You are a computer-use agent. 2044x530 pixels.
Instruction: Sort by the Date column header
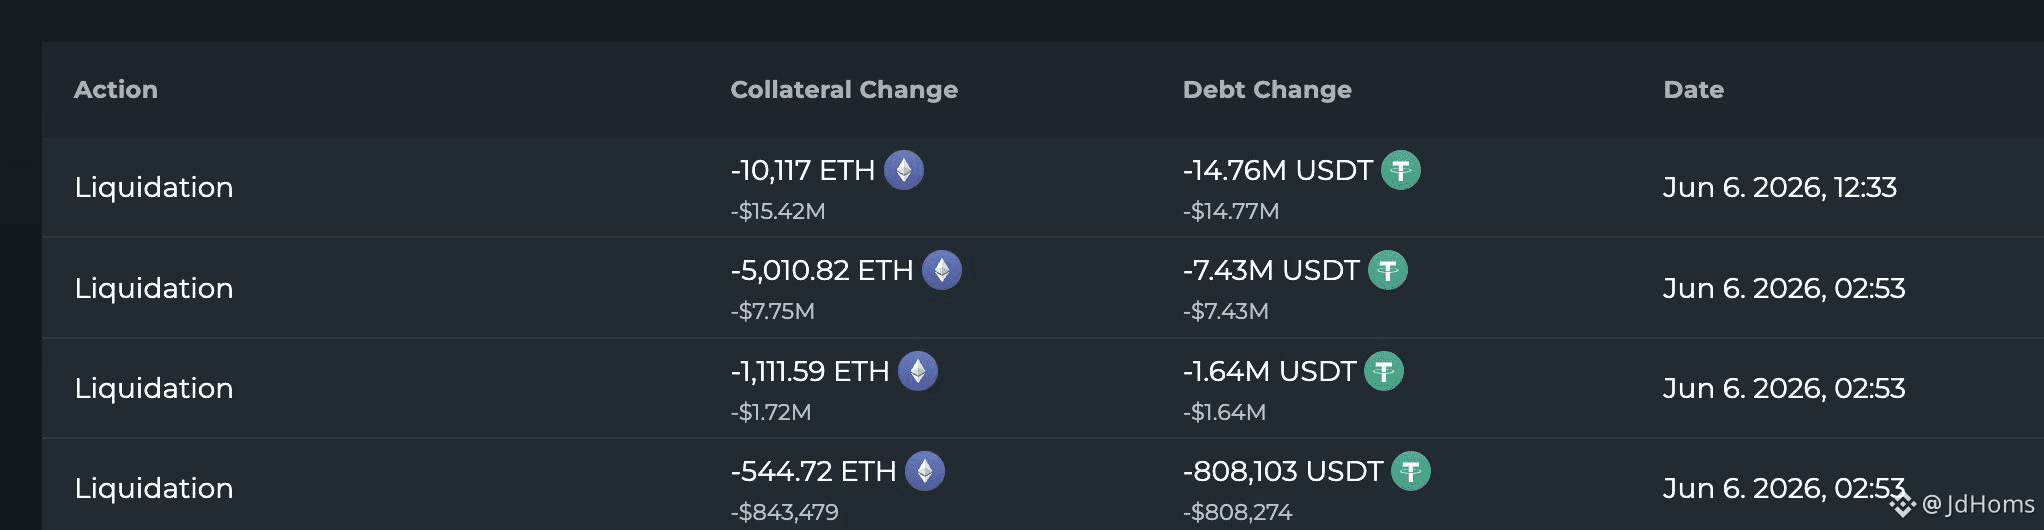tap(1693, 90)
